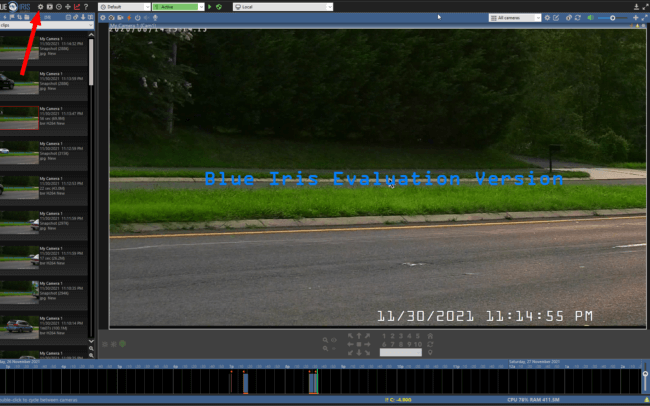This screenshot has width=650, height=406.
Task: Open the PTZ preset dropdown below the numbers
Action: click(400, 353)
